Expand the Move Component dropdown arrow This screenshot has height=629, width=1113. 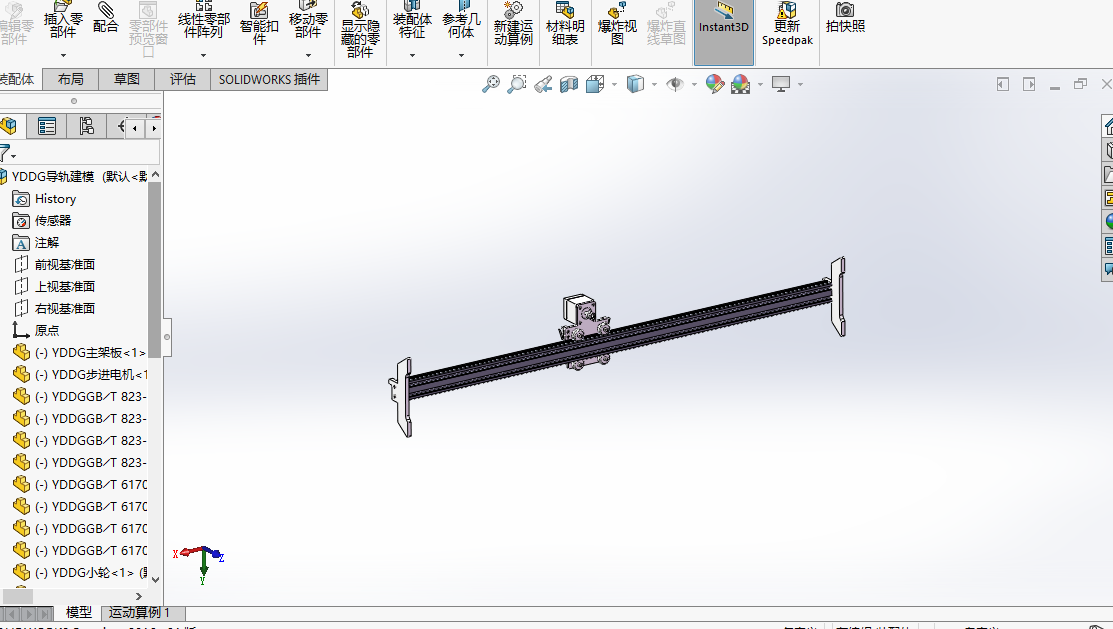(x=308, y=55)
